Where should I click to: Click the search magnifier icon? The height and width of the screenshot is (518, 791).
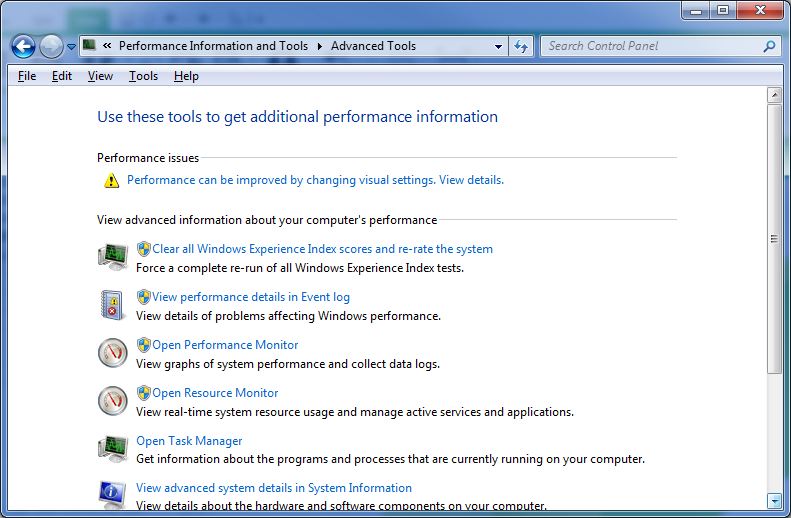(769, 46)
